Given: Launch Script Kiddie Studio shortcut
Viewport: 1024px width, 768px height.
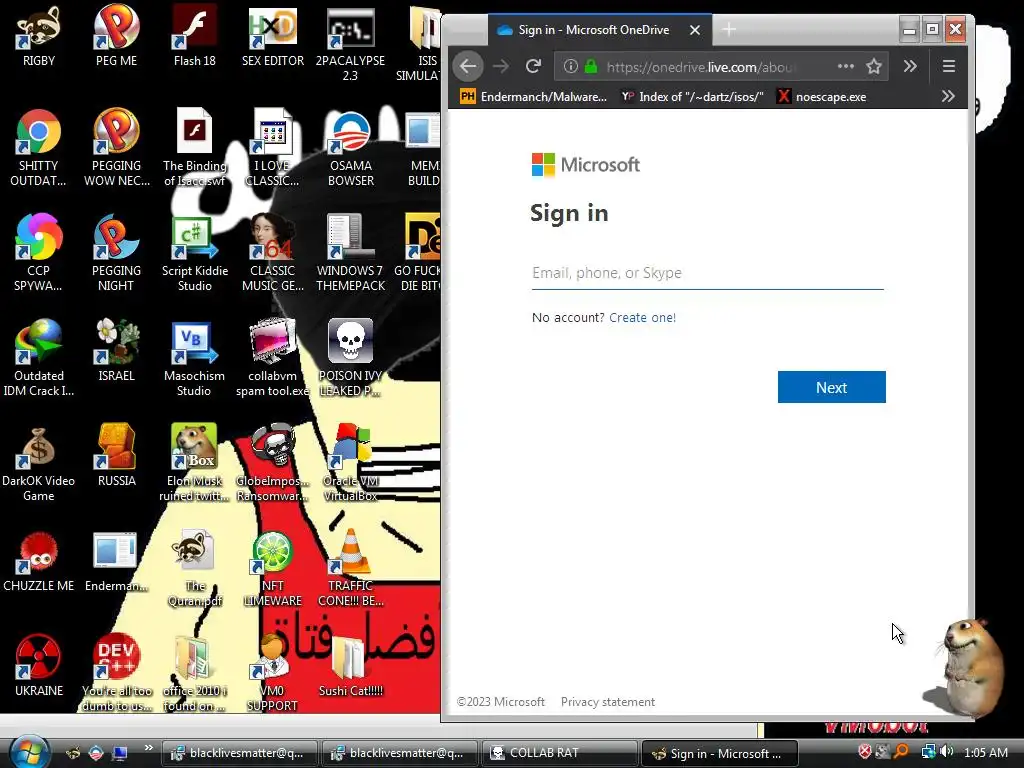Looking at the screenshot, I should pos(195,253).
